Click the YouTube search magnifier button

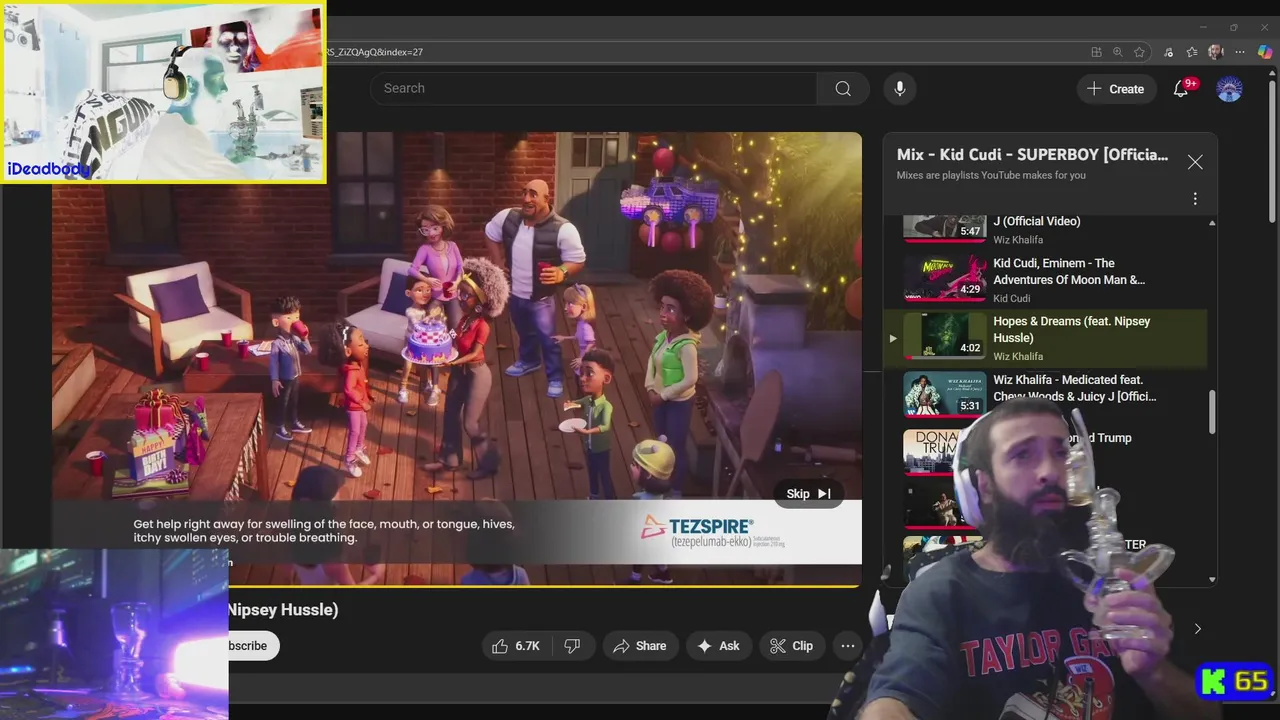(x=843, y=88)
